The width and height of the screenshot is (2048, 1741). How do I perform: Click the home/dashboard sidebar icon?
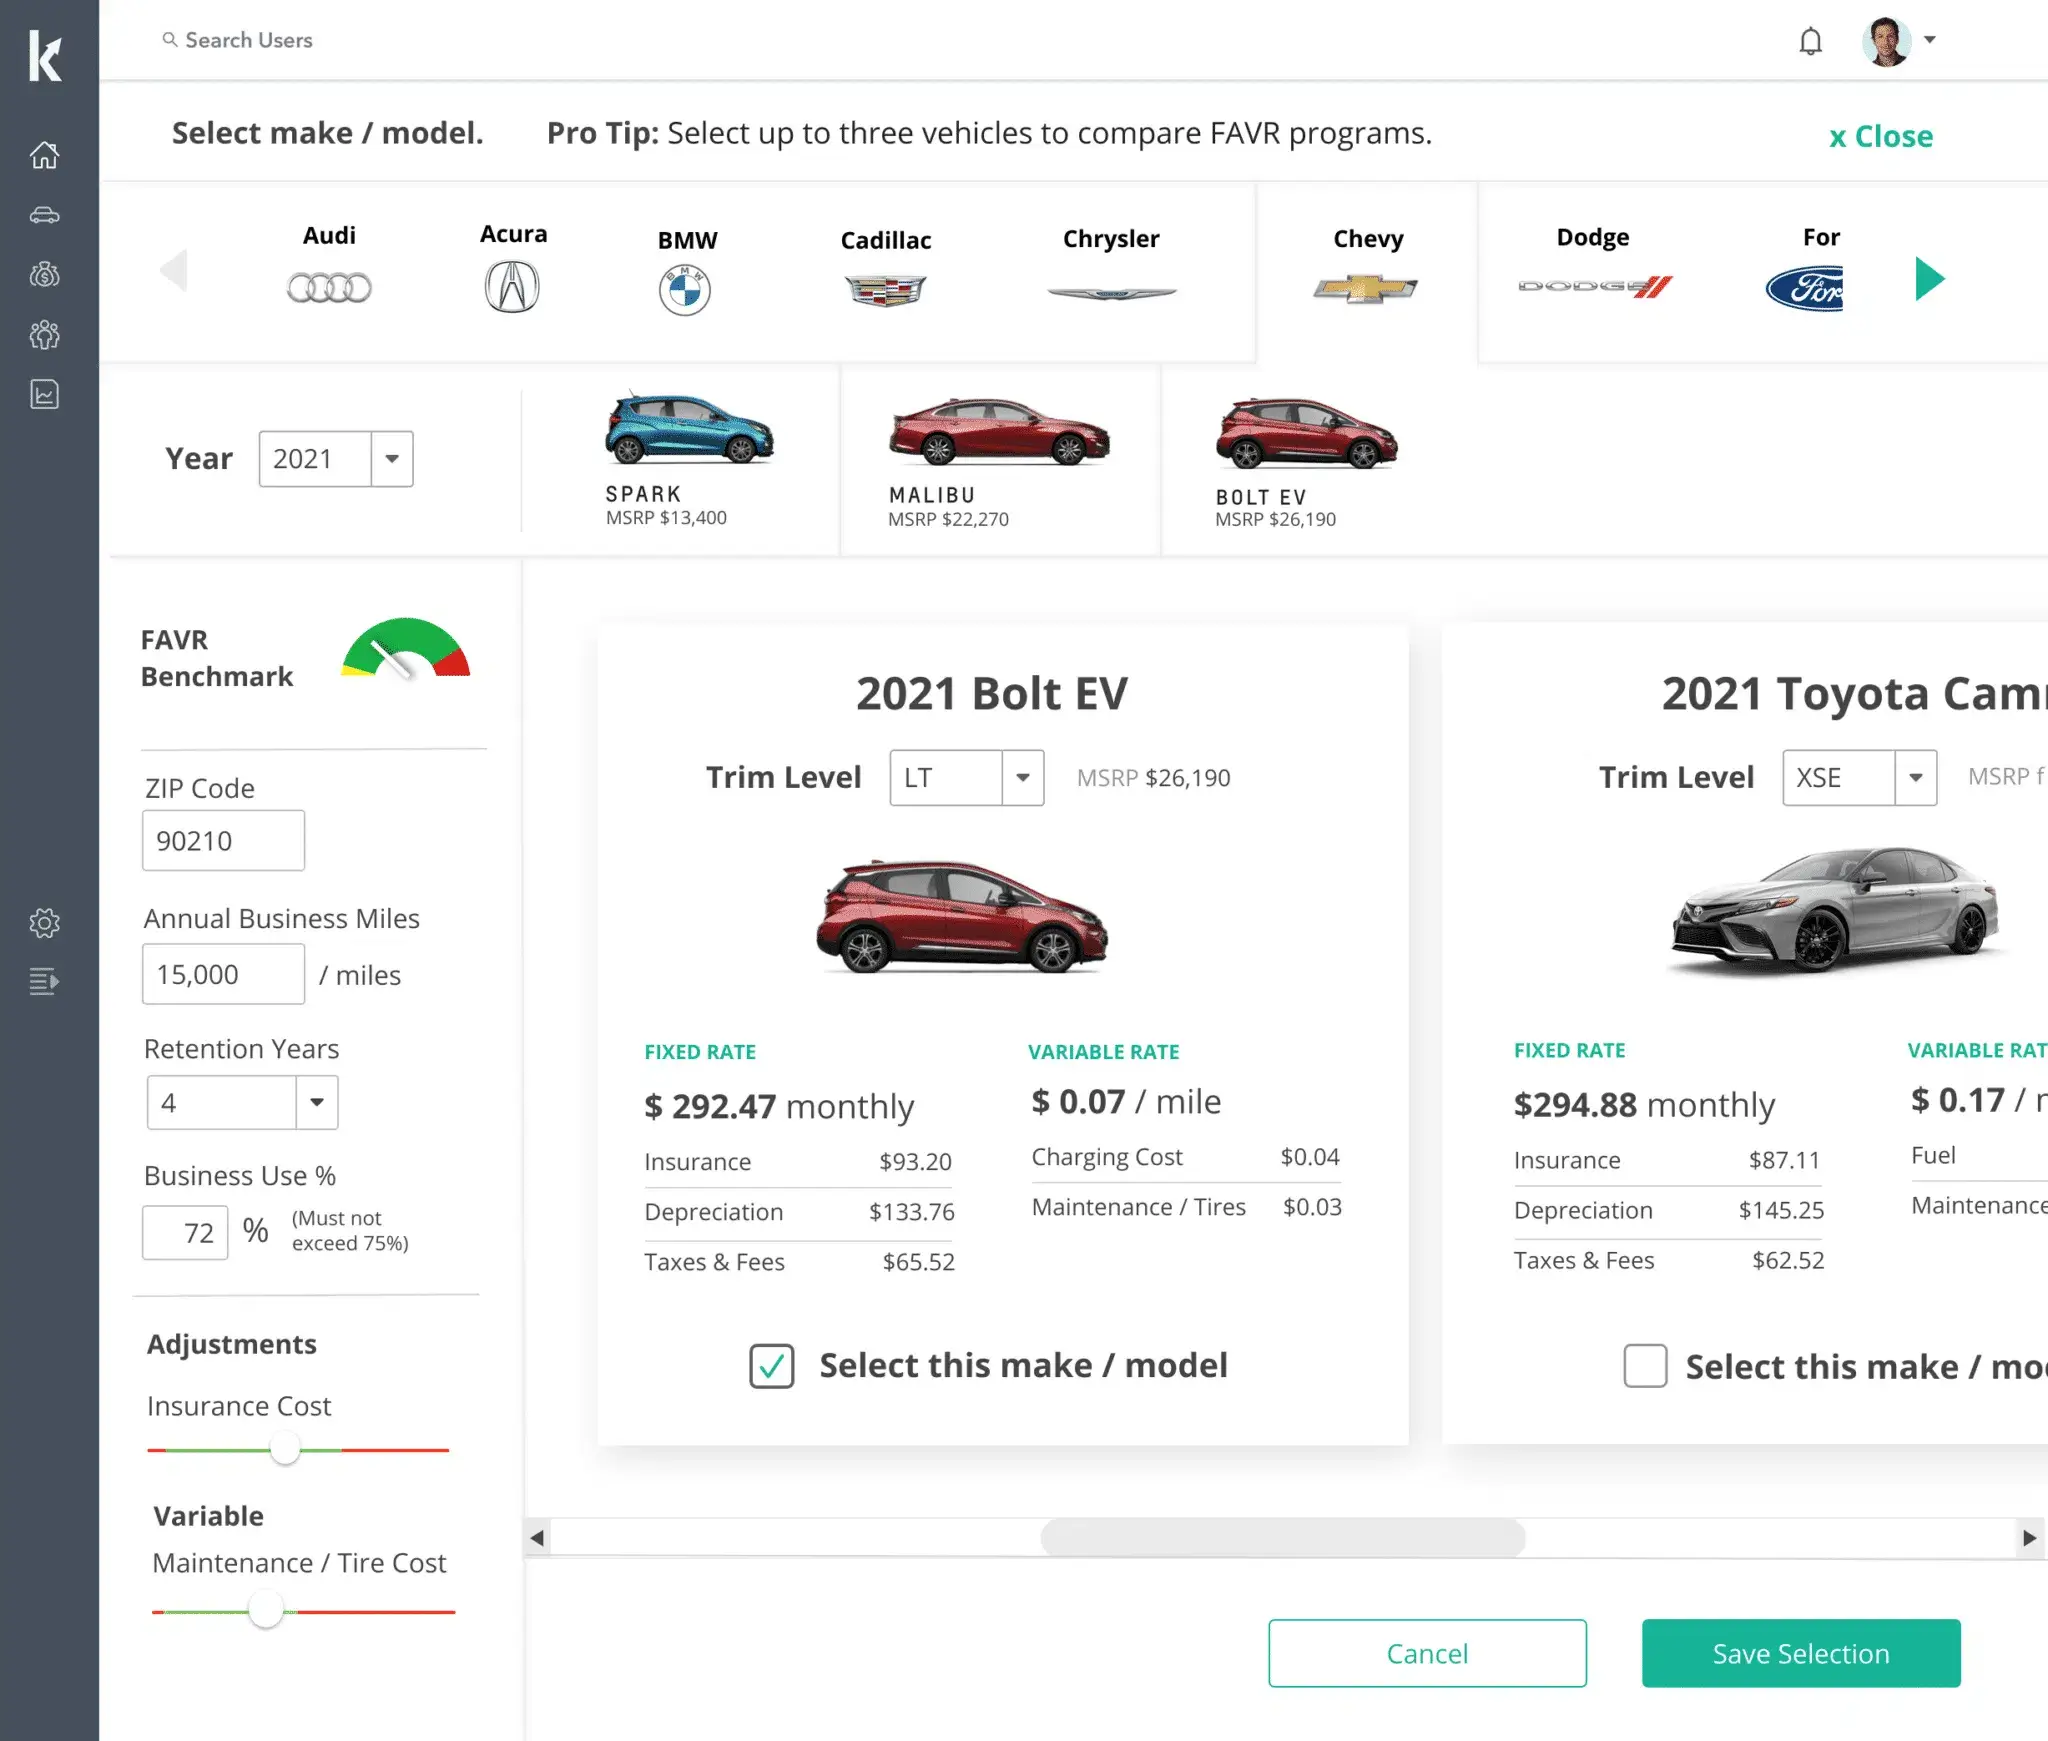47,154
